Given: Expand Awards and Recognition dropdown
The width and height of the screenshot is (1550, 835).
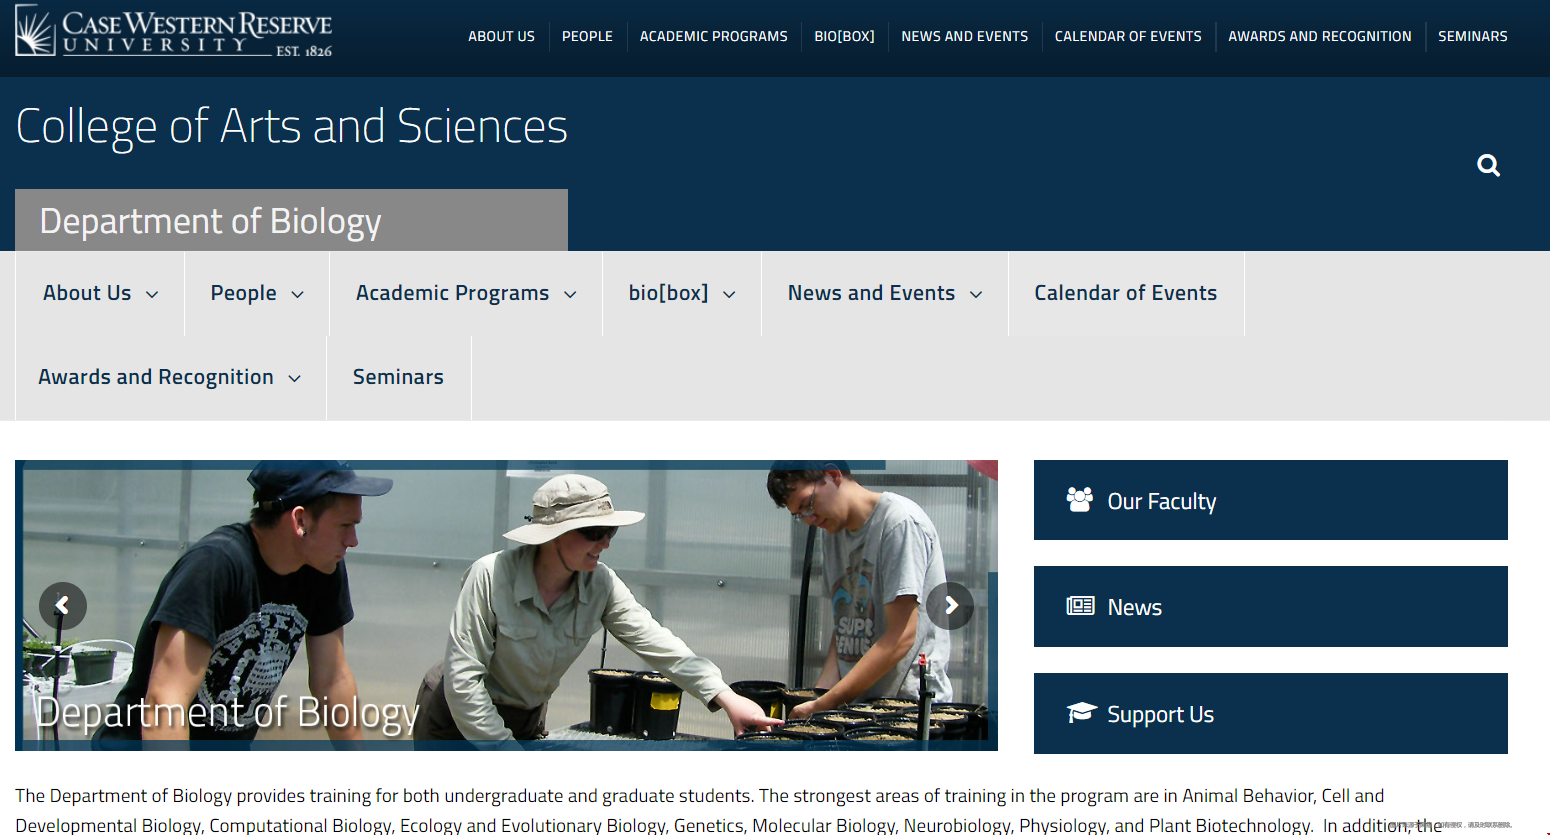Looking at the screenshot, I should point(294,378).
